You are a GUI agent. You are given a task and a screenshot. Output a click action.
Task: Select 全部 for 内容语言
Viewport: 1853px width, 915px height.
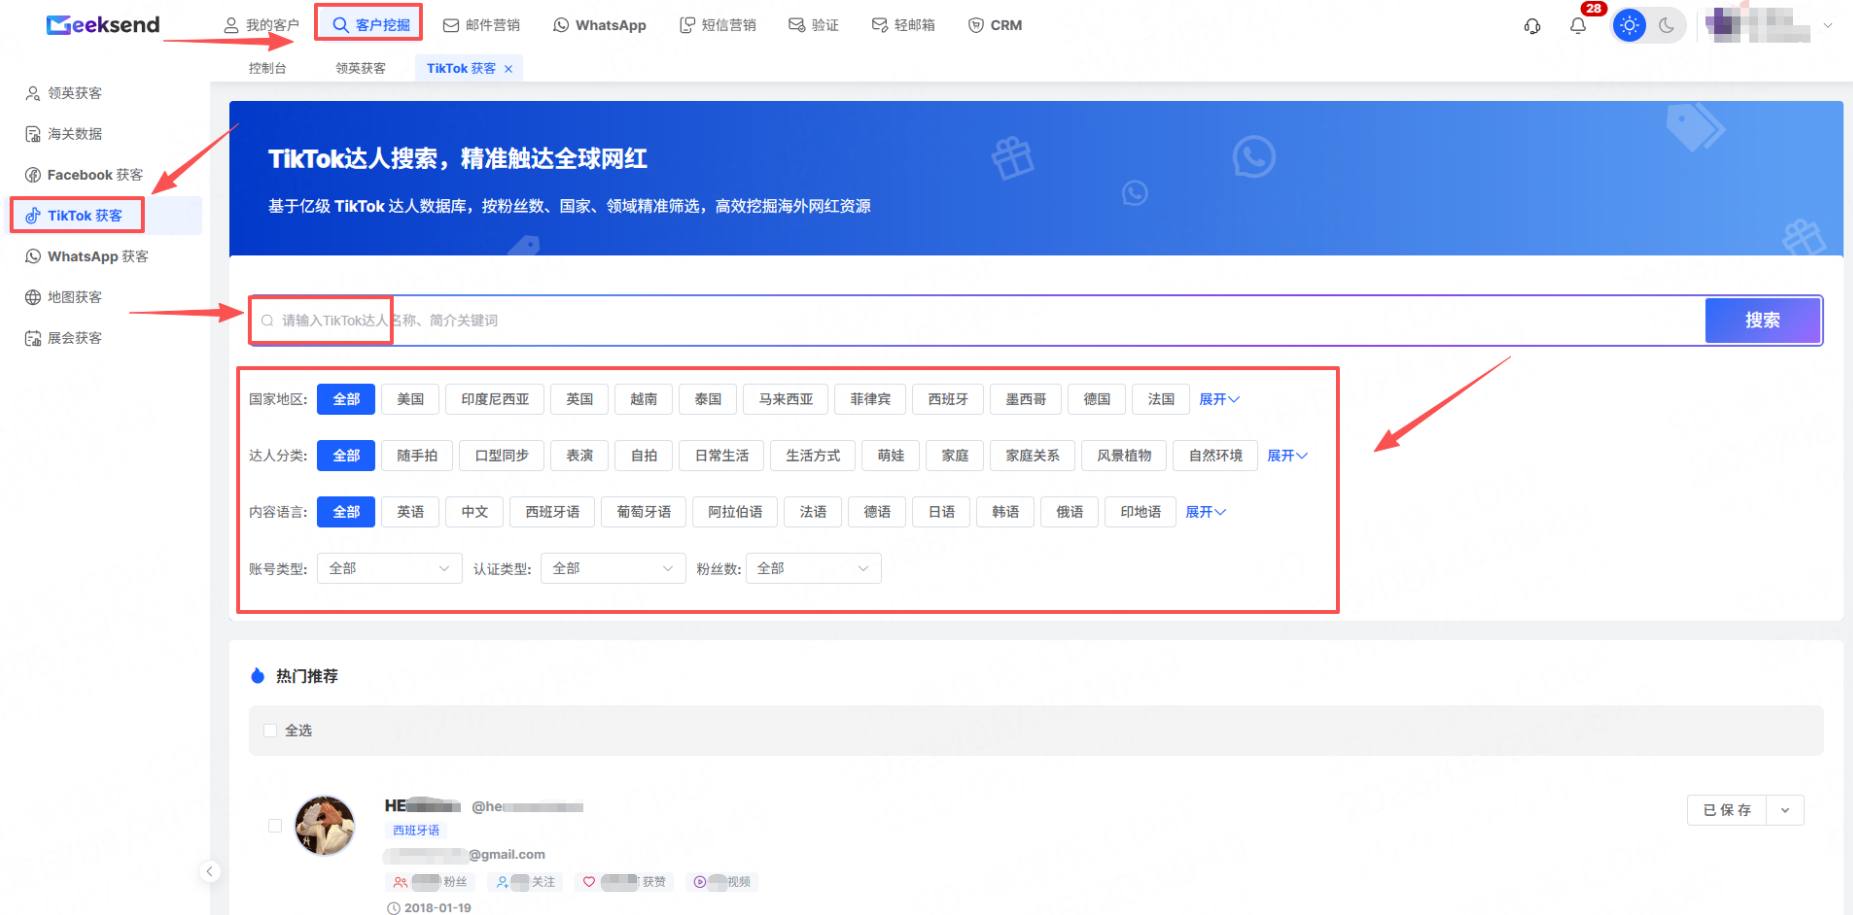coord(346,512)
